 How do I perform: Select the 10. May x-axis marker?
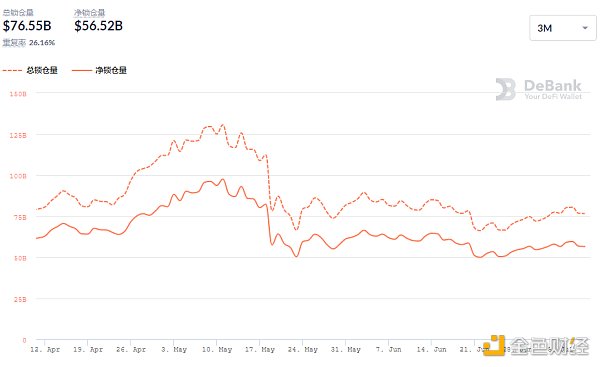217,349
